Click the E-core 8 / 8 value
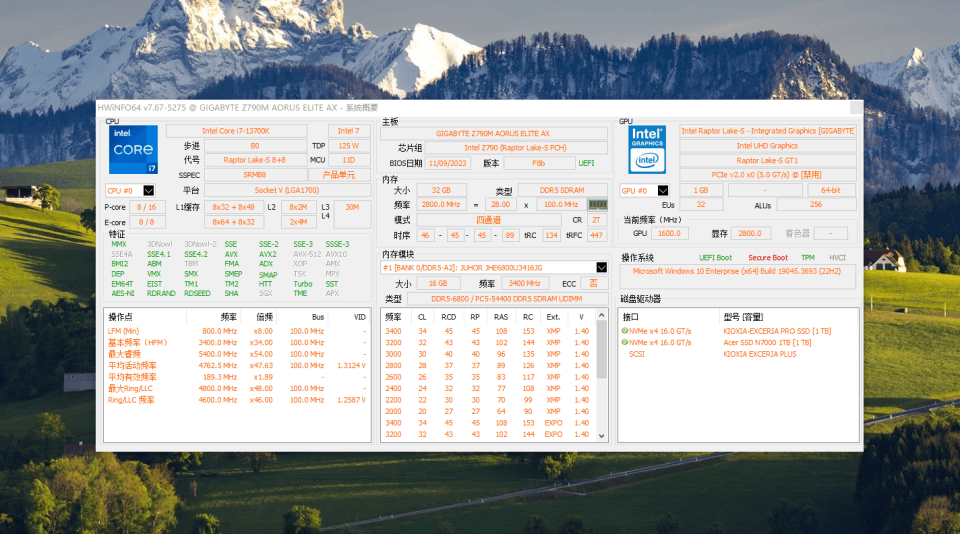Image resolution: width=960 pixels, height=534 pixels. [x=146, y=222]
